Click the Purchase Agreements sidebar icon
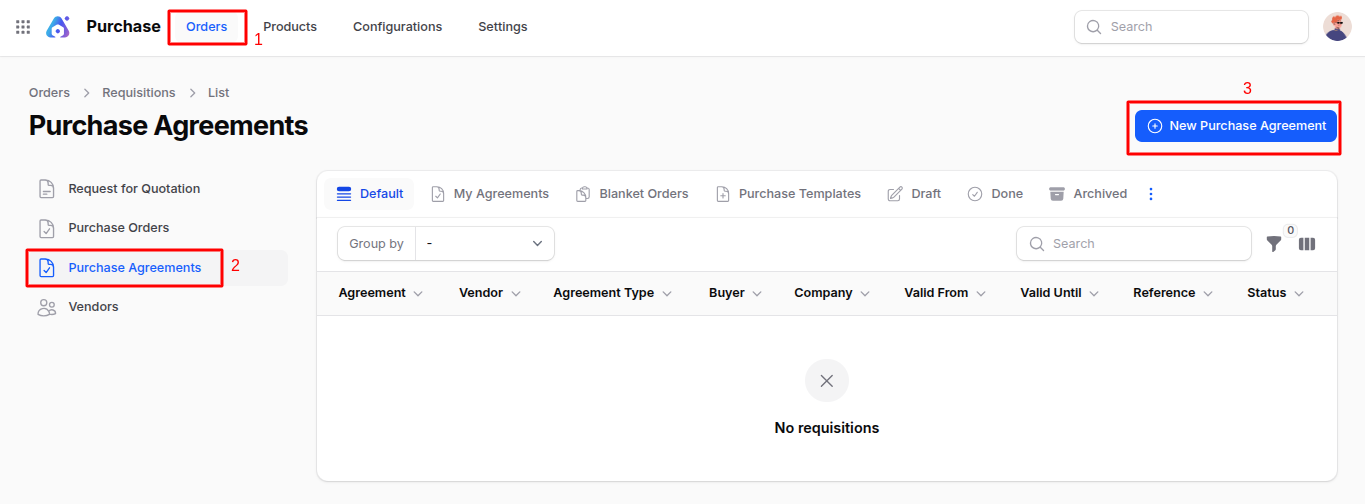Viewport: 1365px width, 504px height. pyautogui.click(x=46, y=268)
